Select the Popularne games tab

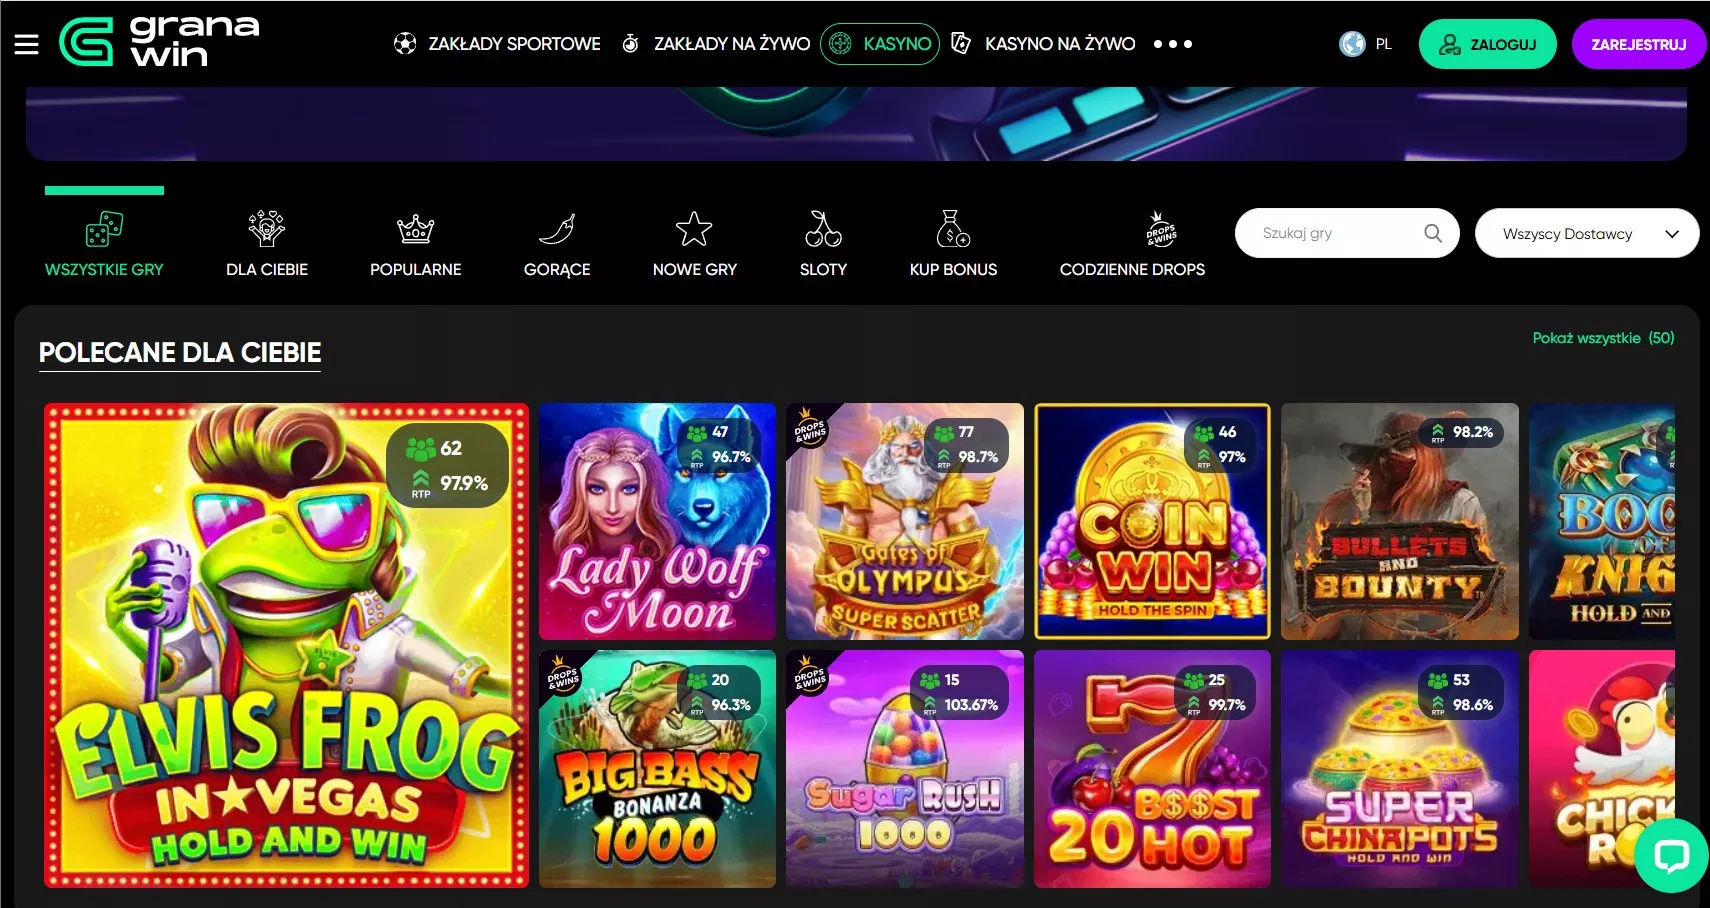click(x=415, y=244)
